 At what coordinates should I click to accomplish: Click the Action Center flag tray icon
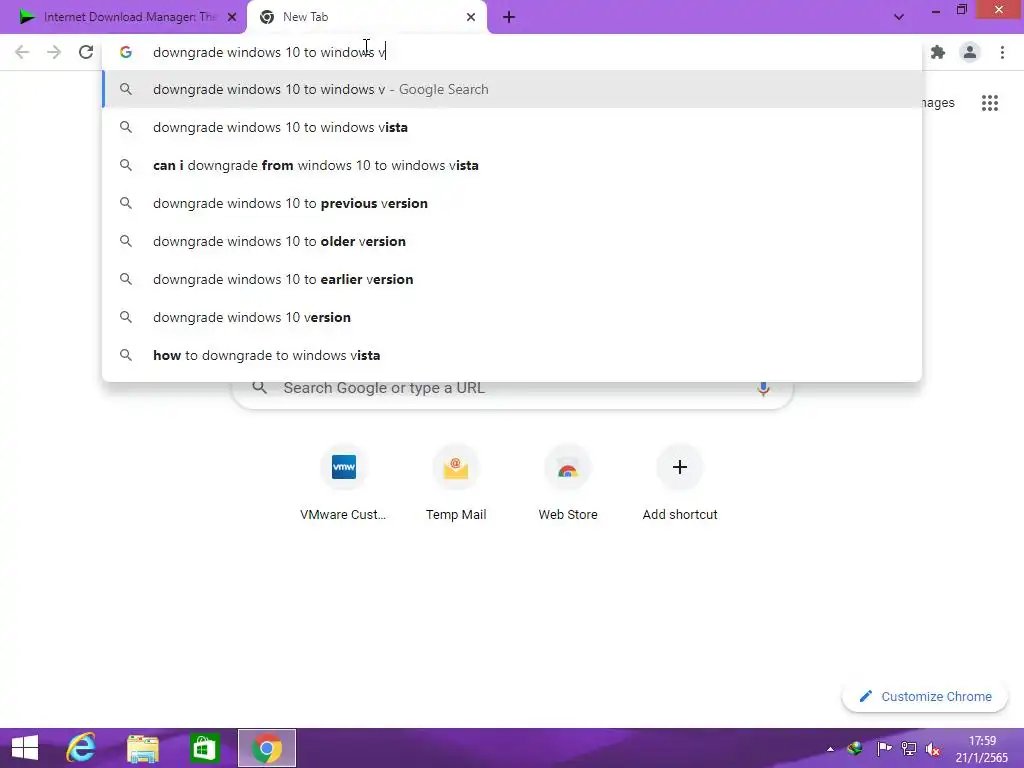click(884, 749)
